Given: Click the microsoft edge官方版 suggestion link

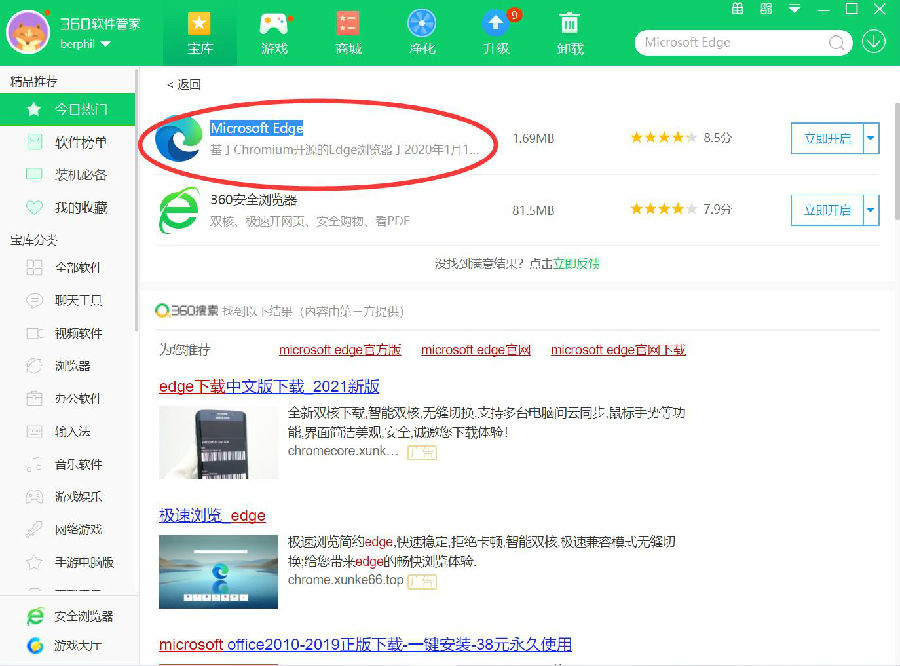Looking at the screenshot, I should click(340, 350).
